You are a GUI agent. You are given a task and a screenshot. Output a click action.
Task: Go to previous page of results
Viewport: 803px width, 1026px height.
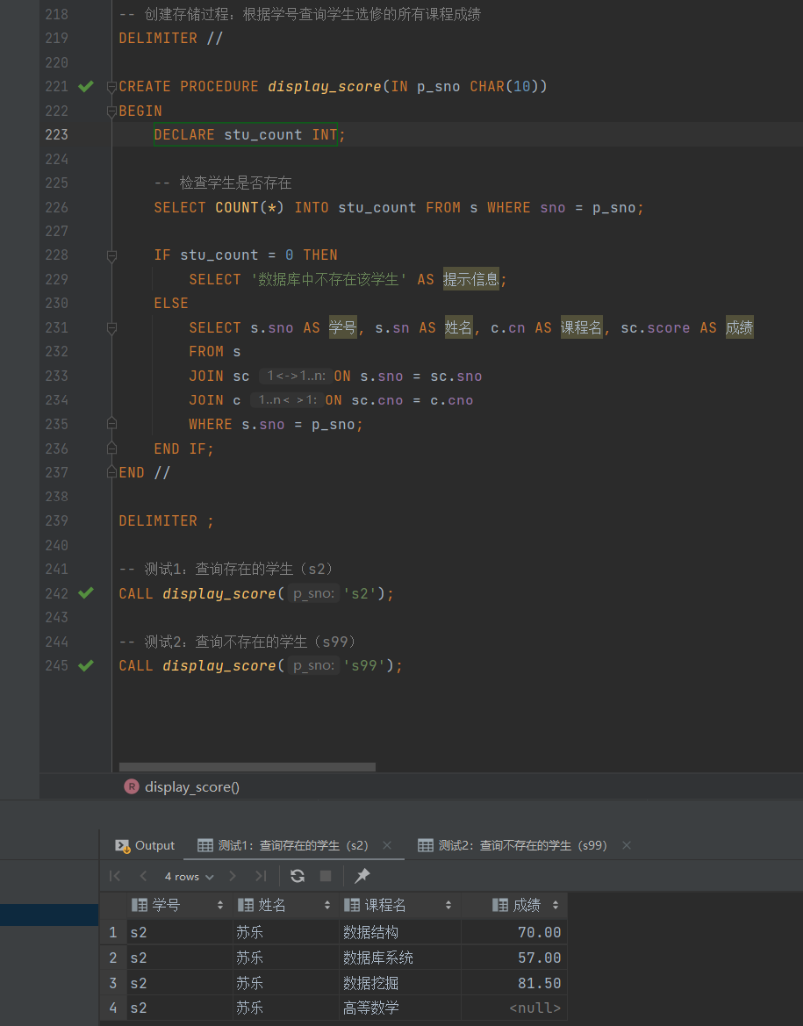(143, 876)
